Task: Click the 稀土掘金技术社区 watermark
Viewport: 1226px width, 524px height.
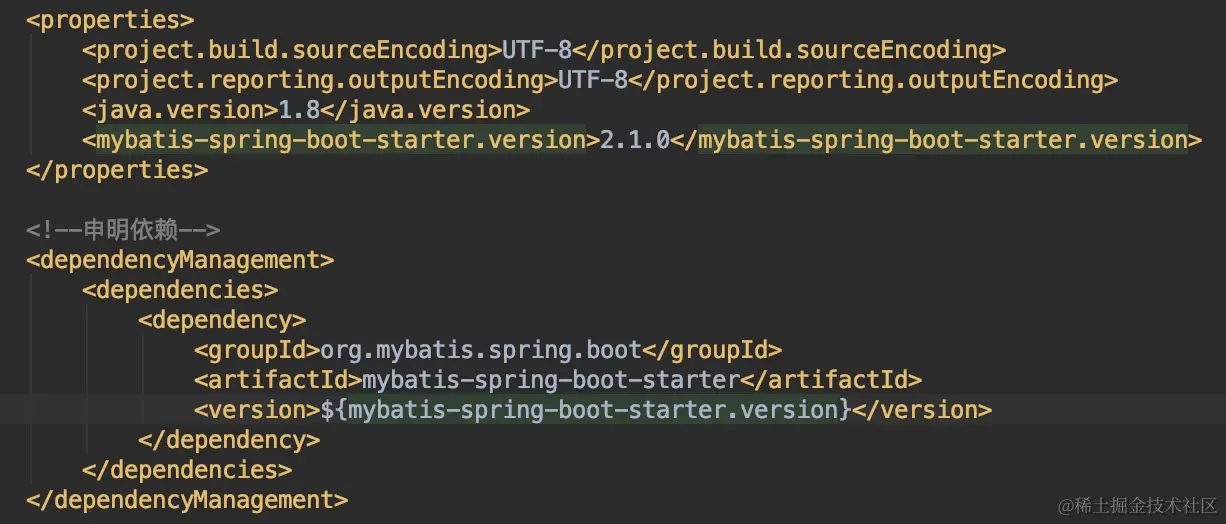Action: pyautogui.click(x=1137, y=503)
